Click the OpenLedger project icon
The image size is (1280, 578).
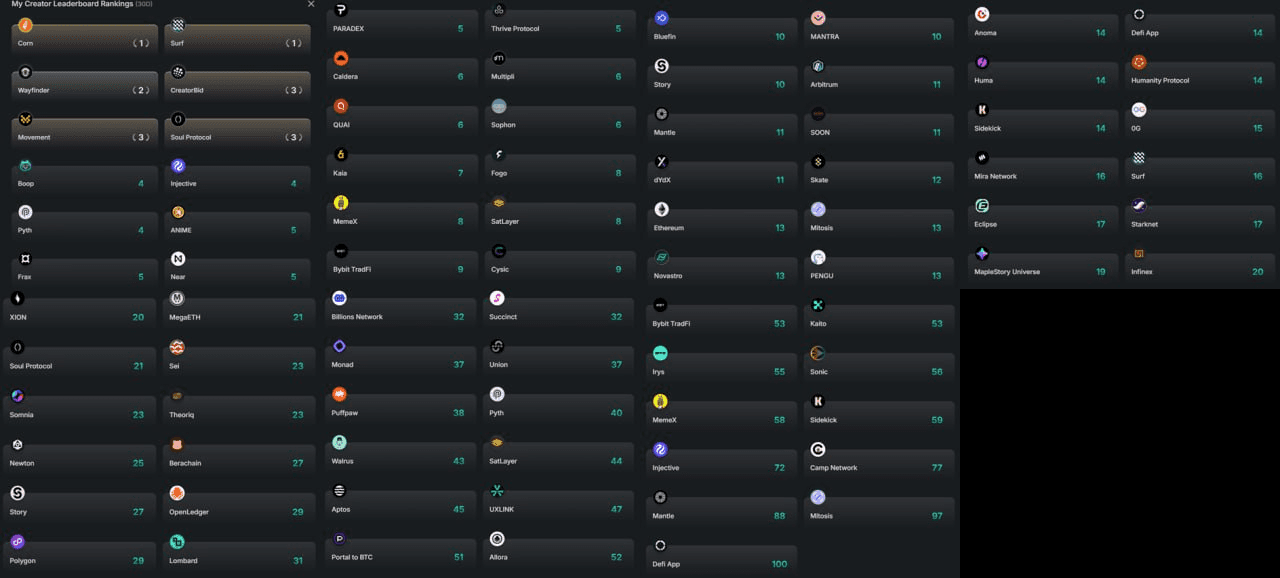(177, 493)
